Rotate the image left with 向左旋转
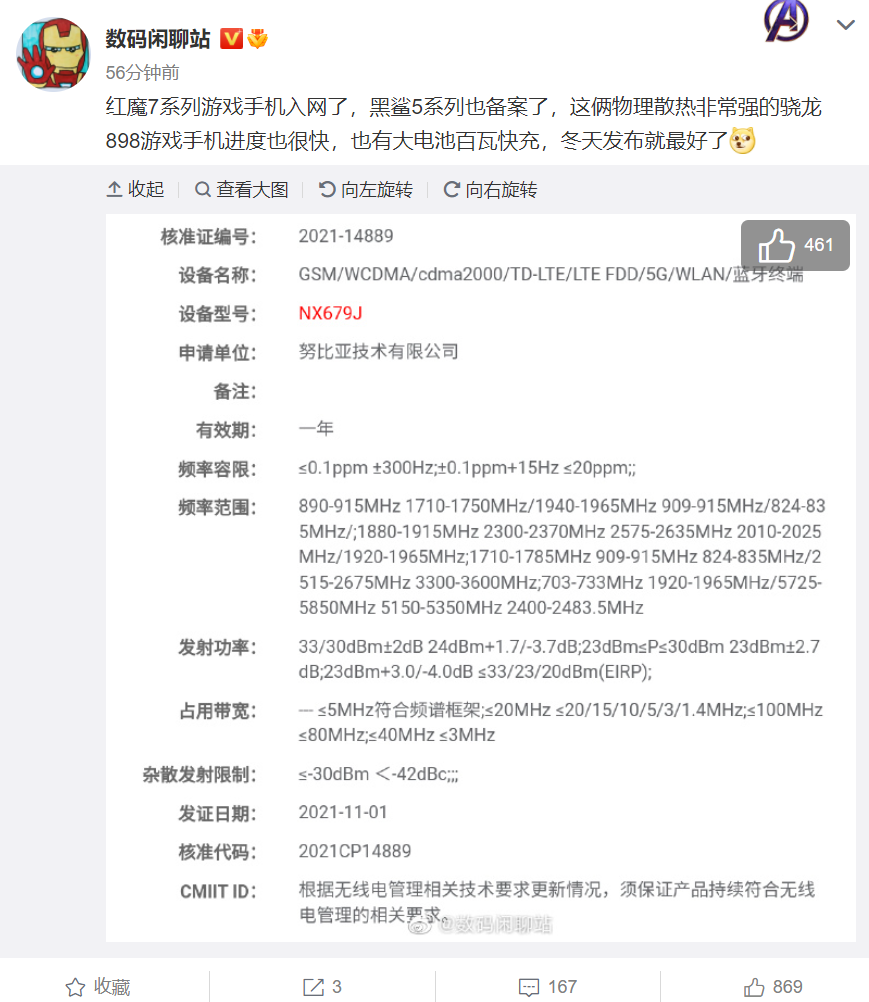The height and width of the screenshot is (1002, 869). (365, 189)
